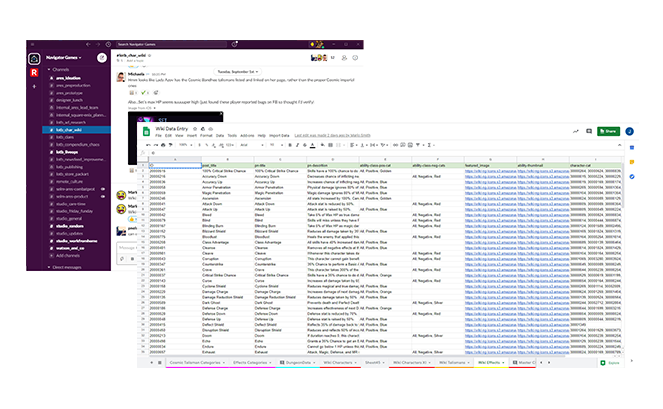This screenshot has height=409, width=663.
Task: Open the Tuesday, September 1st date dropdown
Action: [x=239, y=73]
